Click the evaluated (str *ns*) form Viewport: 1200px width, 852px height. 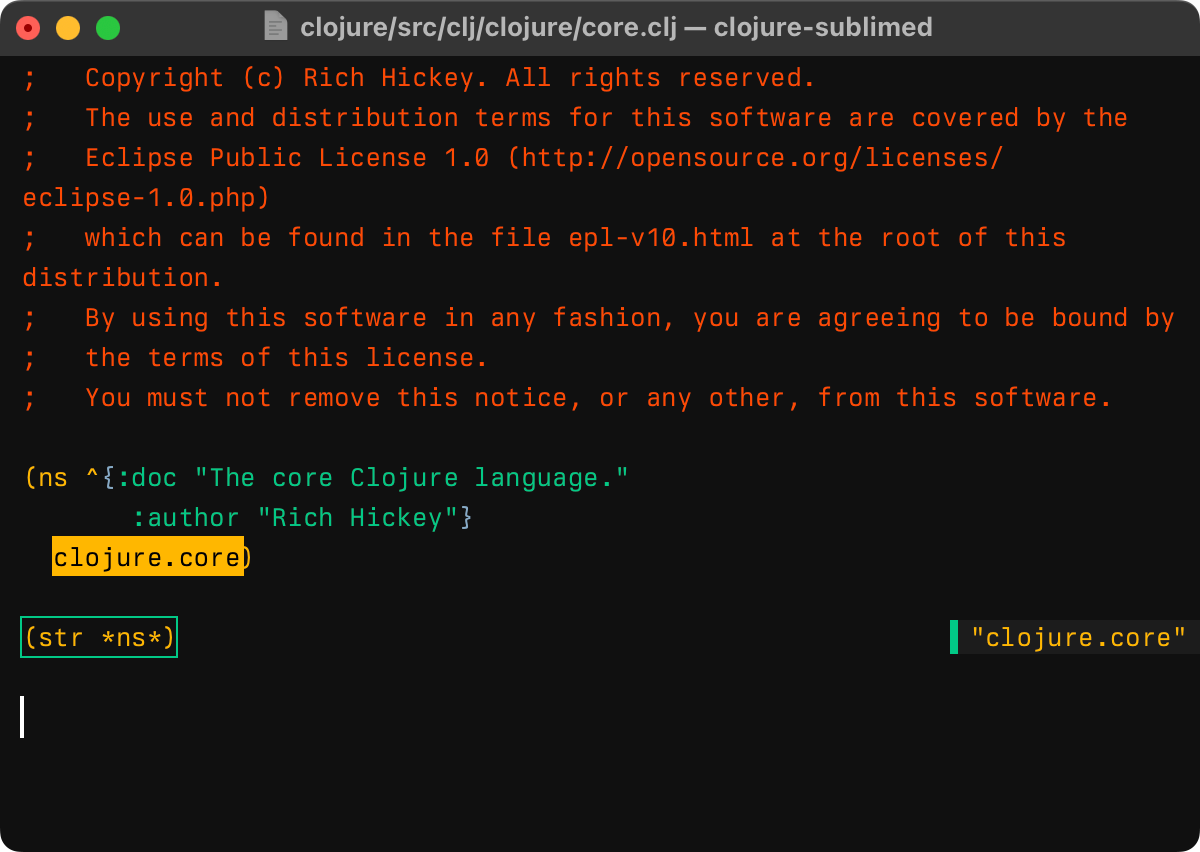[99, 637]
